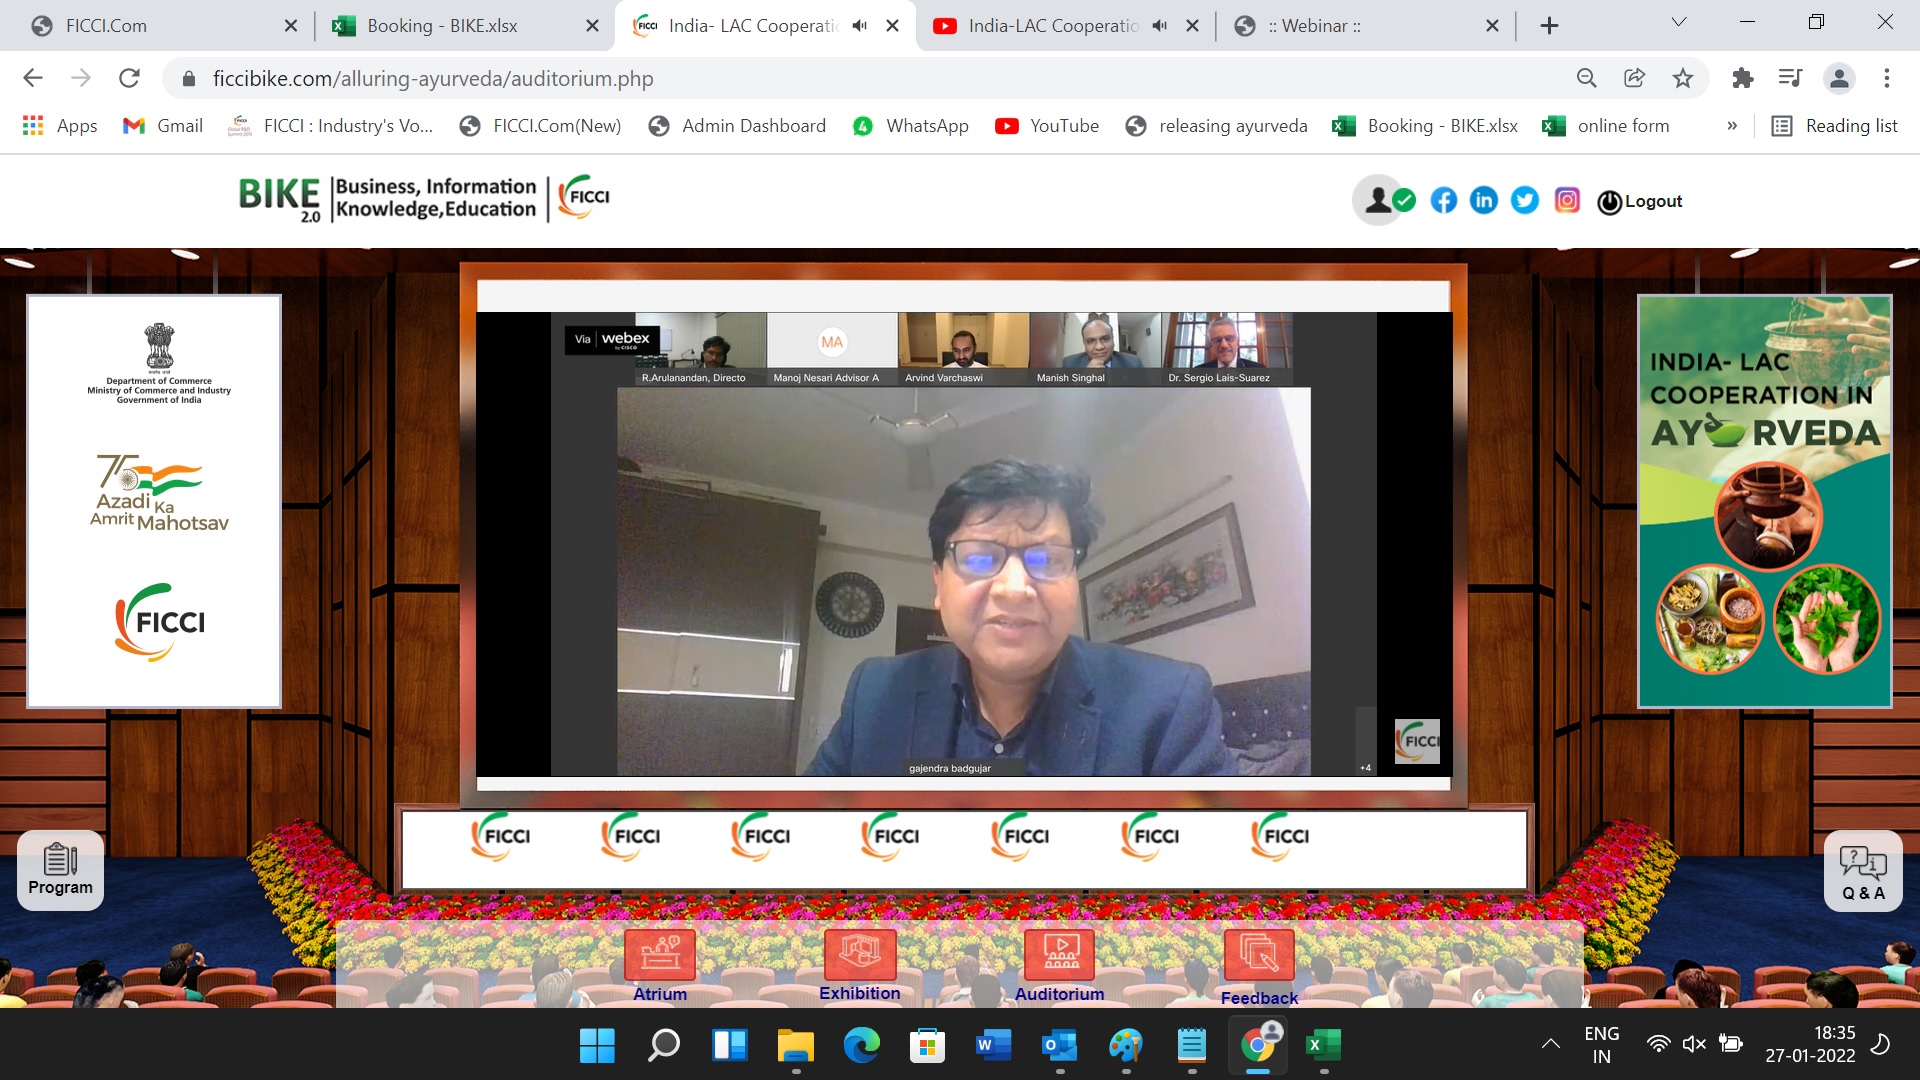
Task: Open the online form bookmark
Action: pyautogui.click(x=1606, y=126)
